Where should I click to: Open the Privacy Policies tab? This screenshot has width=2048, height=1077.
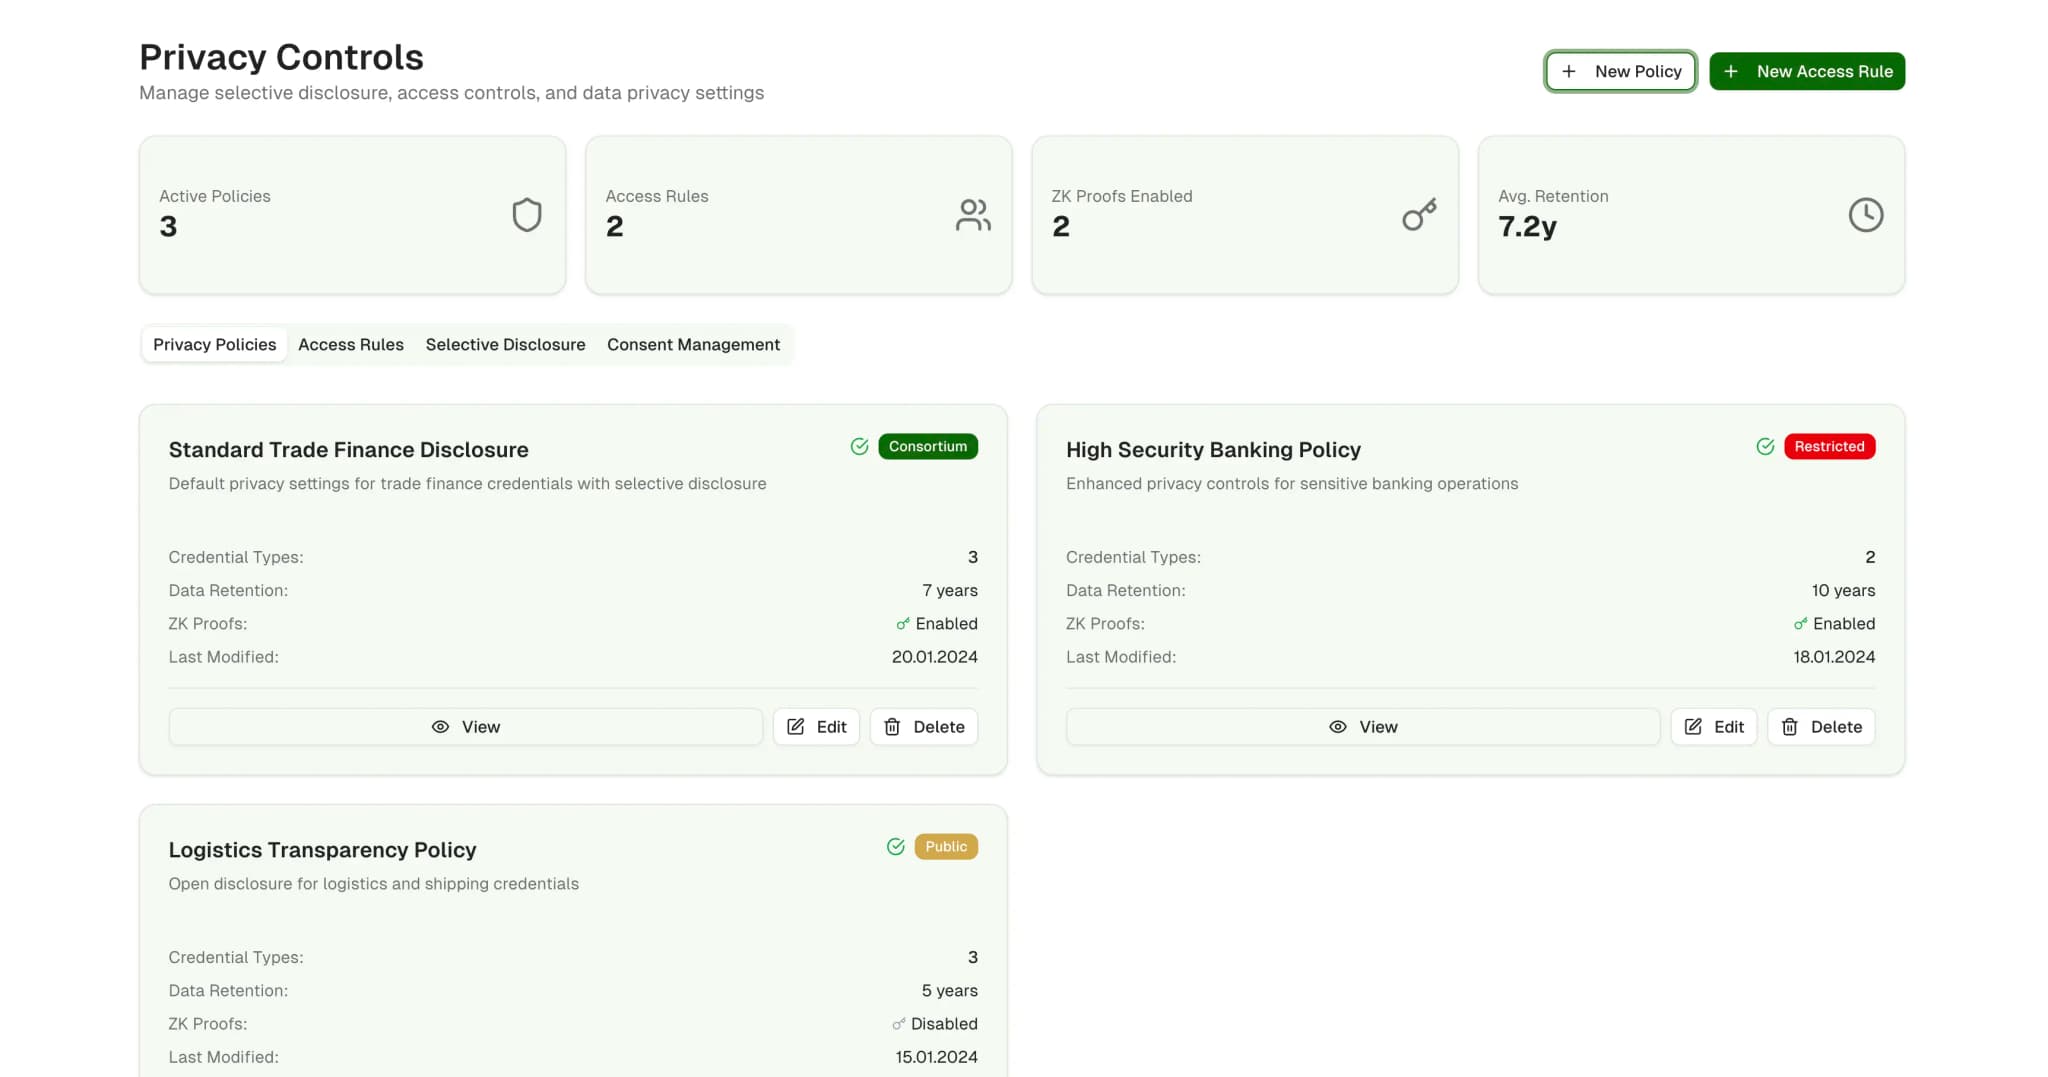pyautogui.click(x=214, y=344)
